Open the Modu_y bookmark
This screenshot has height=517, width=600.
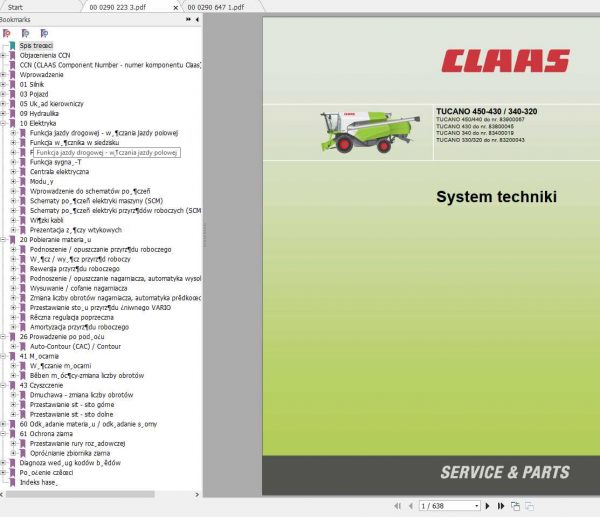(42, 181)
